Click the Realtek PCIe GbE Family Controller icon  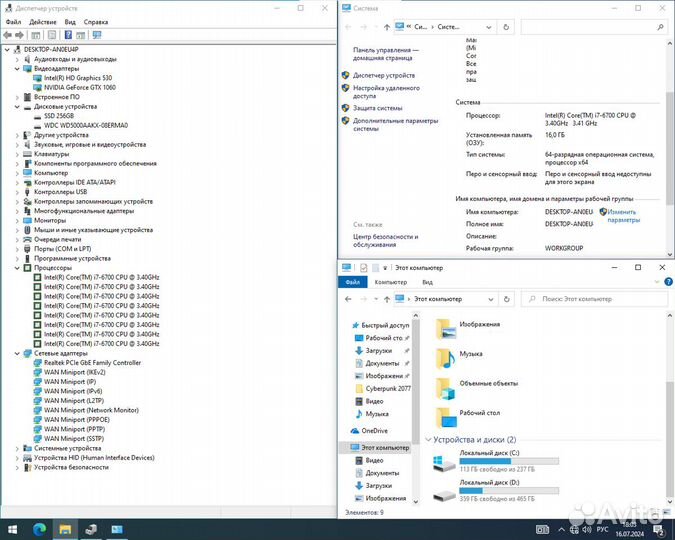[x=38, y=363]
